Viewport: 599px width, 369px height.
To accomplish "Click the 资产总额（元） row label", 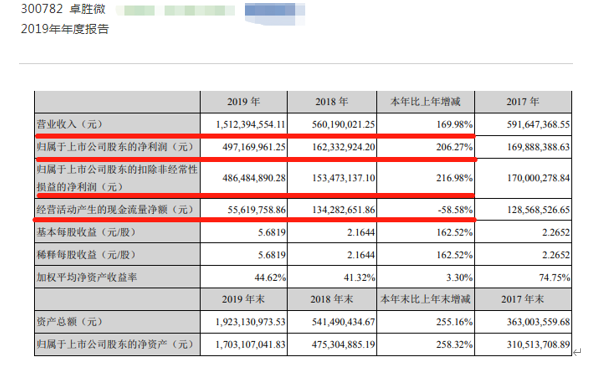I will tap(70, 322).
